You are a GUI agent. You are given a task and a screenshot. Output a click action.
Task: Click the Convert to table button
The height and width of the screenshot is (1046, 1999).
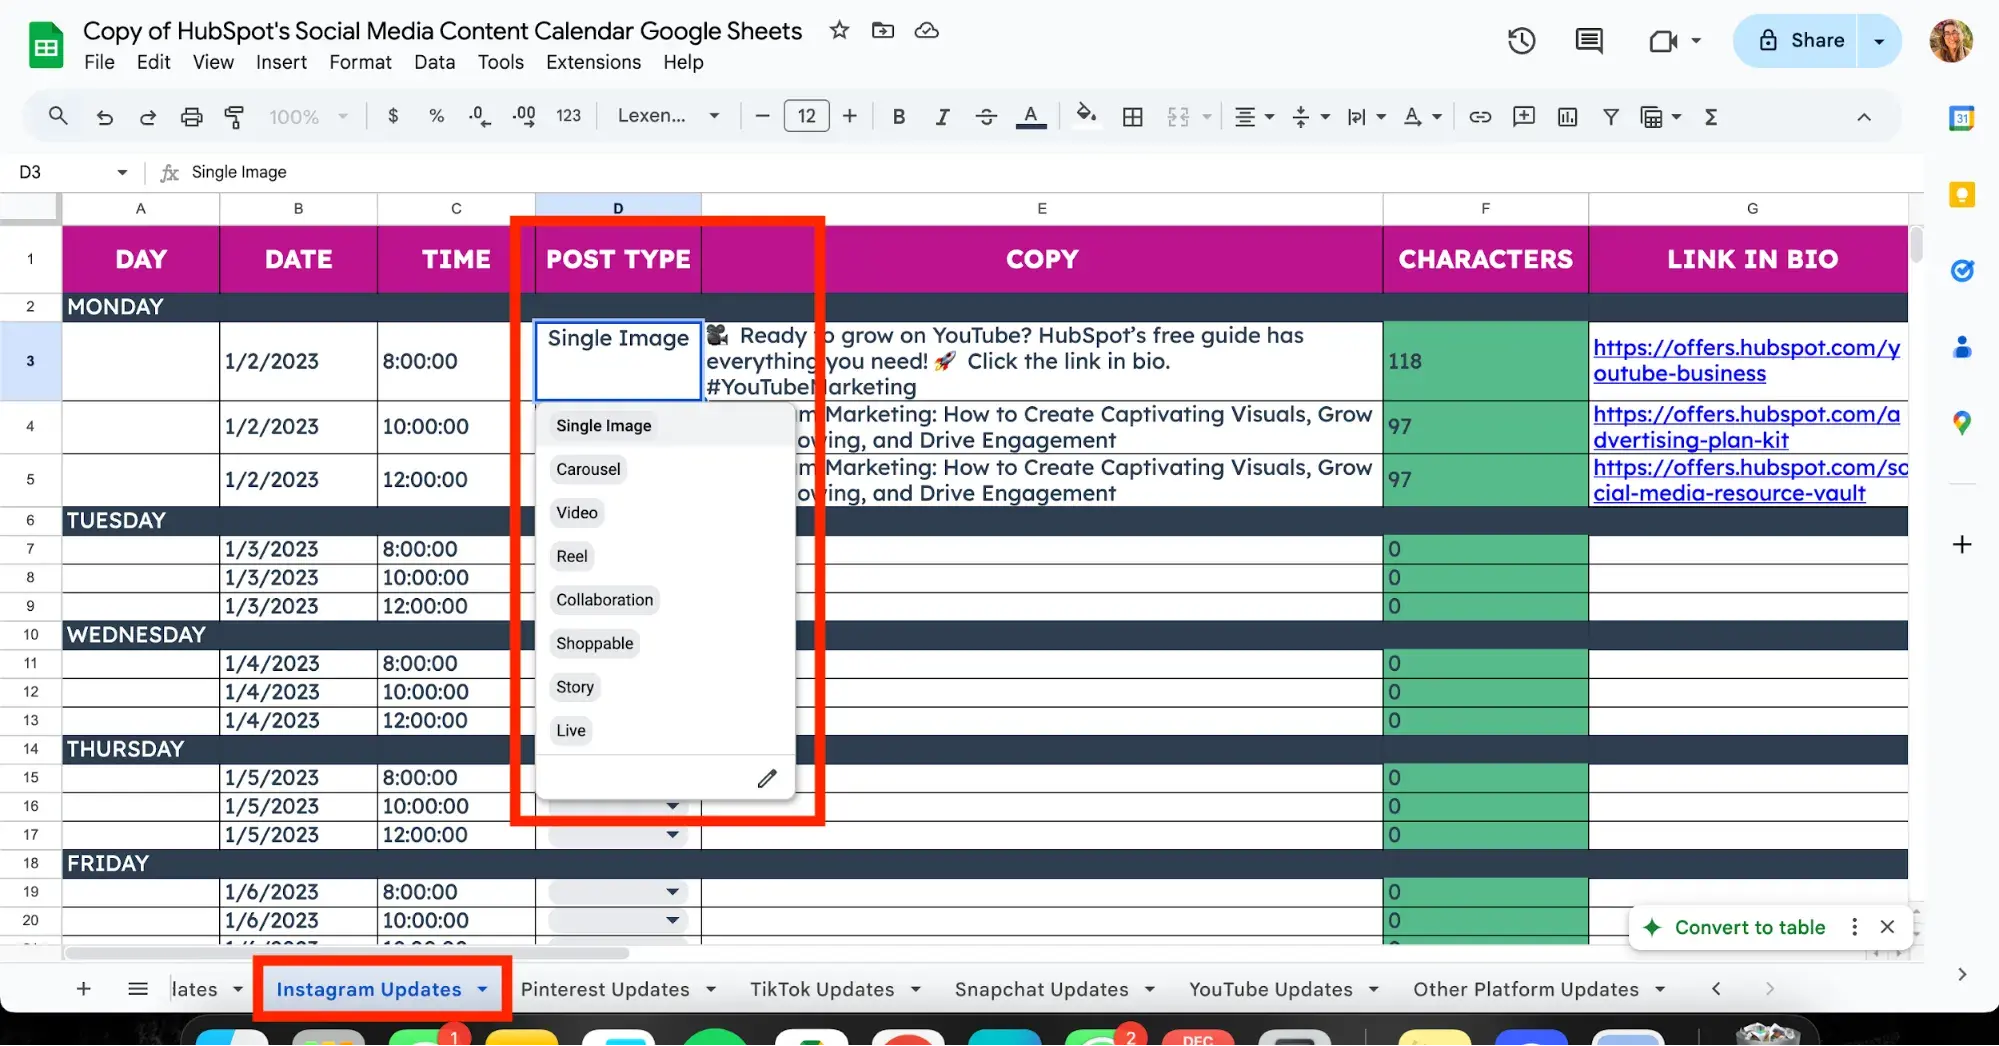tap(1749, 928)
